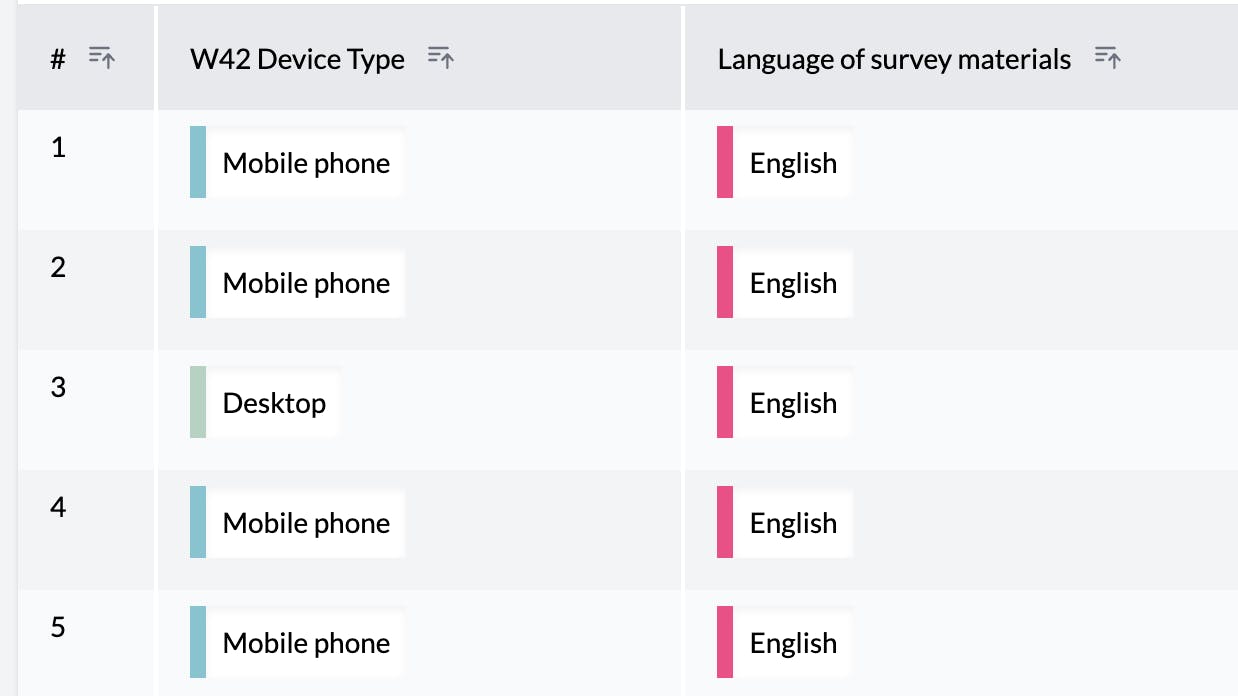
Task: Select row number 1
Action: (x=58, y=147)
